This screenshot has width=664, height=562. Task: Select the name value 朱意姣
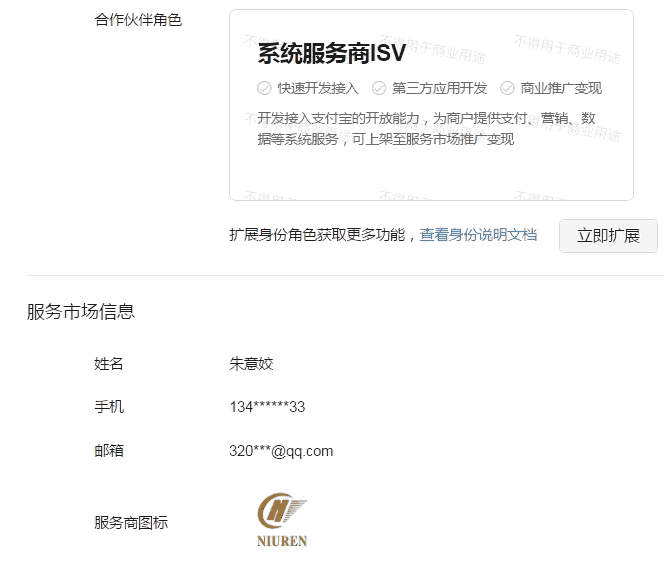[x=251, y=364]
